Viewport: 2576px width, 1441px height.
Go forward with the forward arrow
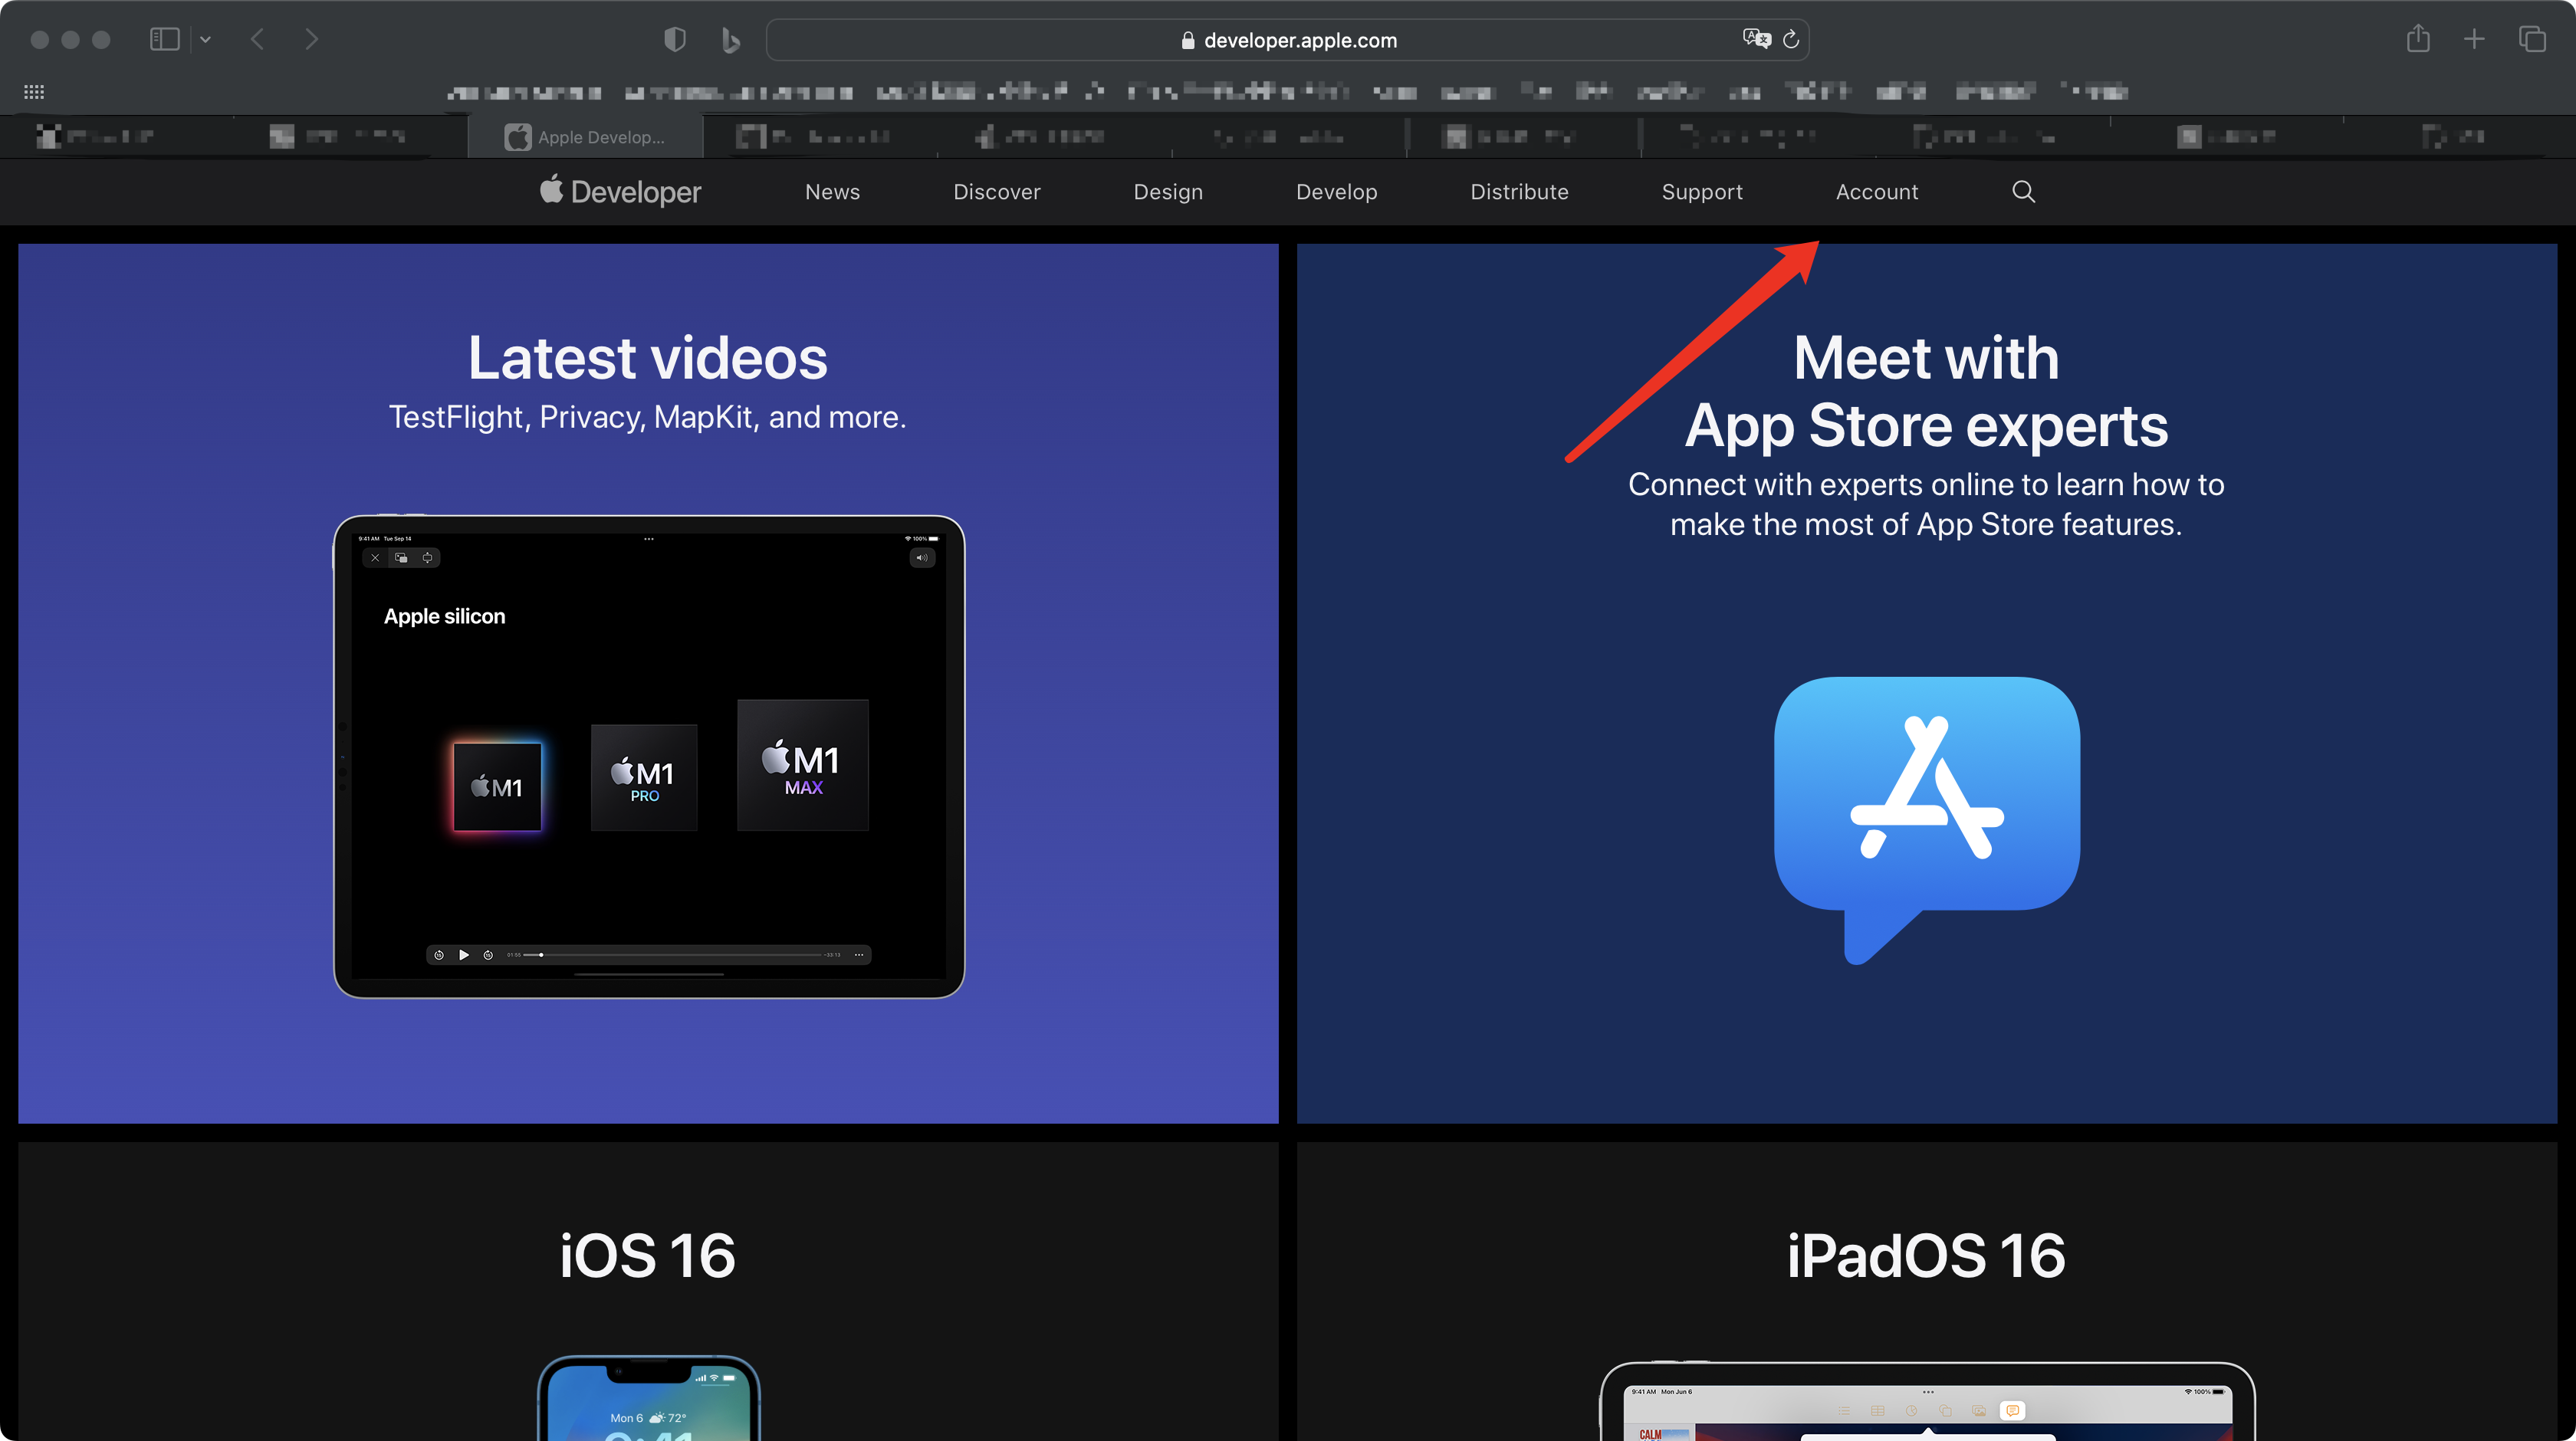[x=311, y=39]
